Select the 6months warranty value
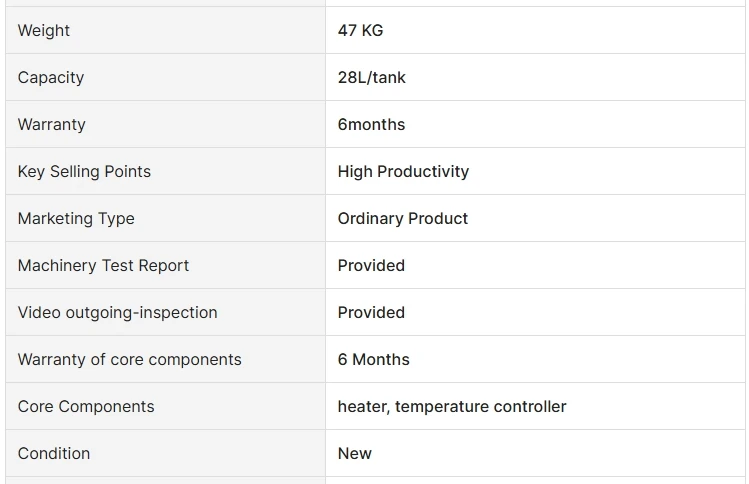Image resolution: width=749 pixels, height=484 pixels. click(x=371, y=124)
